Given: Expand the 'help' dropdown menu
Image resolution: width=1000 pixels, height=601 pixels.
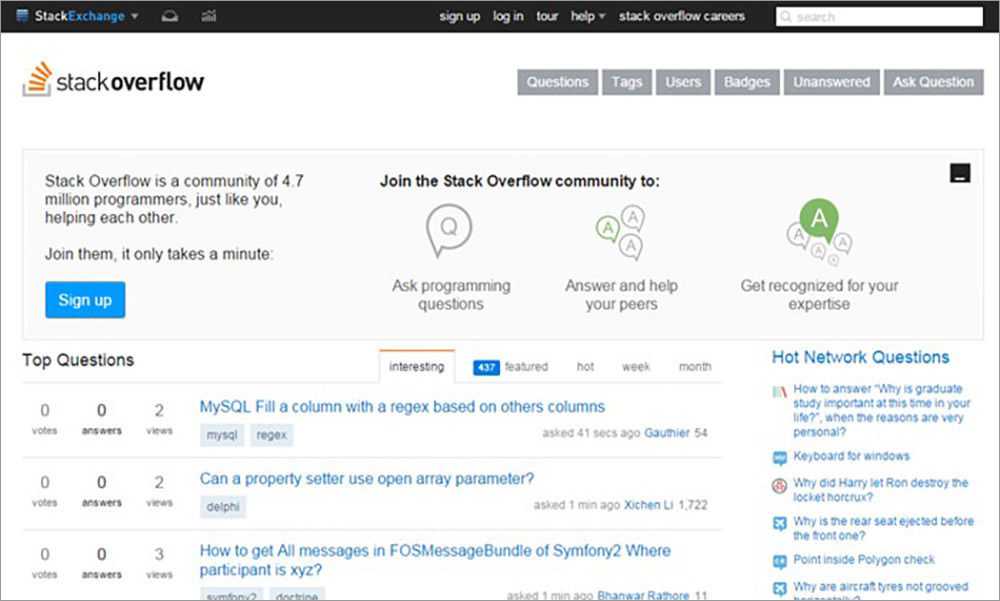Looking at the screenshot, I should (587, 17).
